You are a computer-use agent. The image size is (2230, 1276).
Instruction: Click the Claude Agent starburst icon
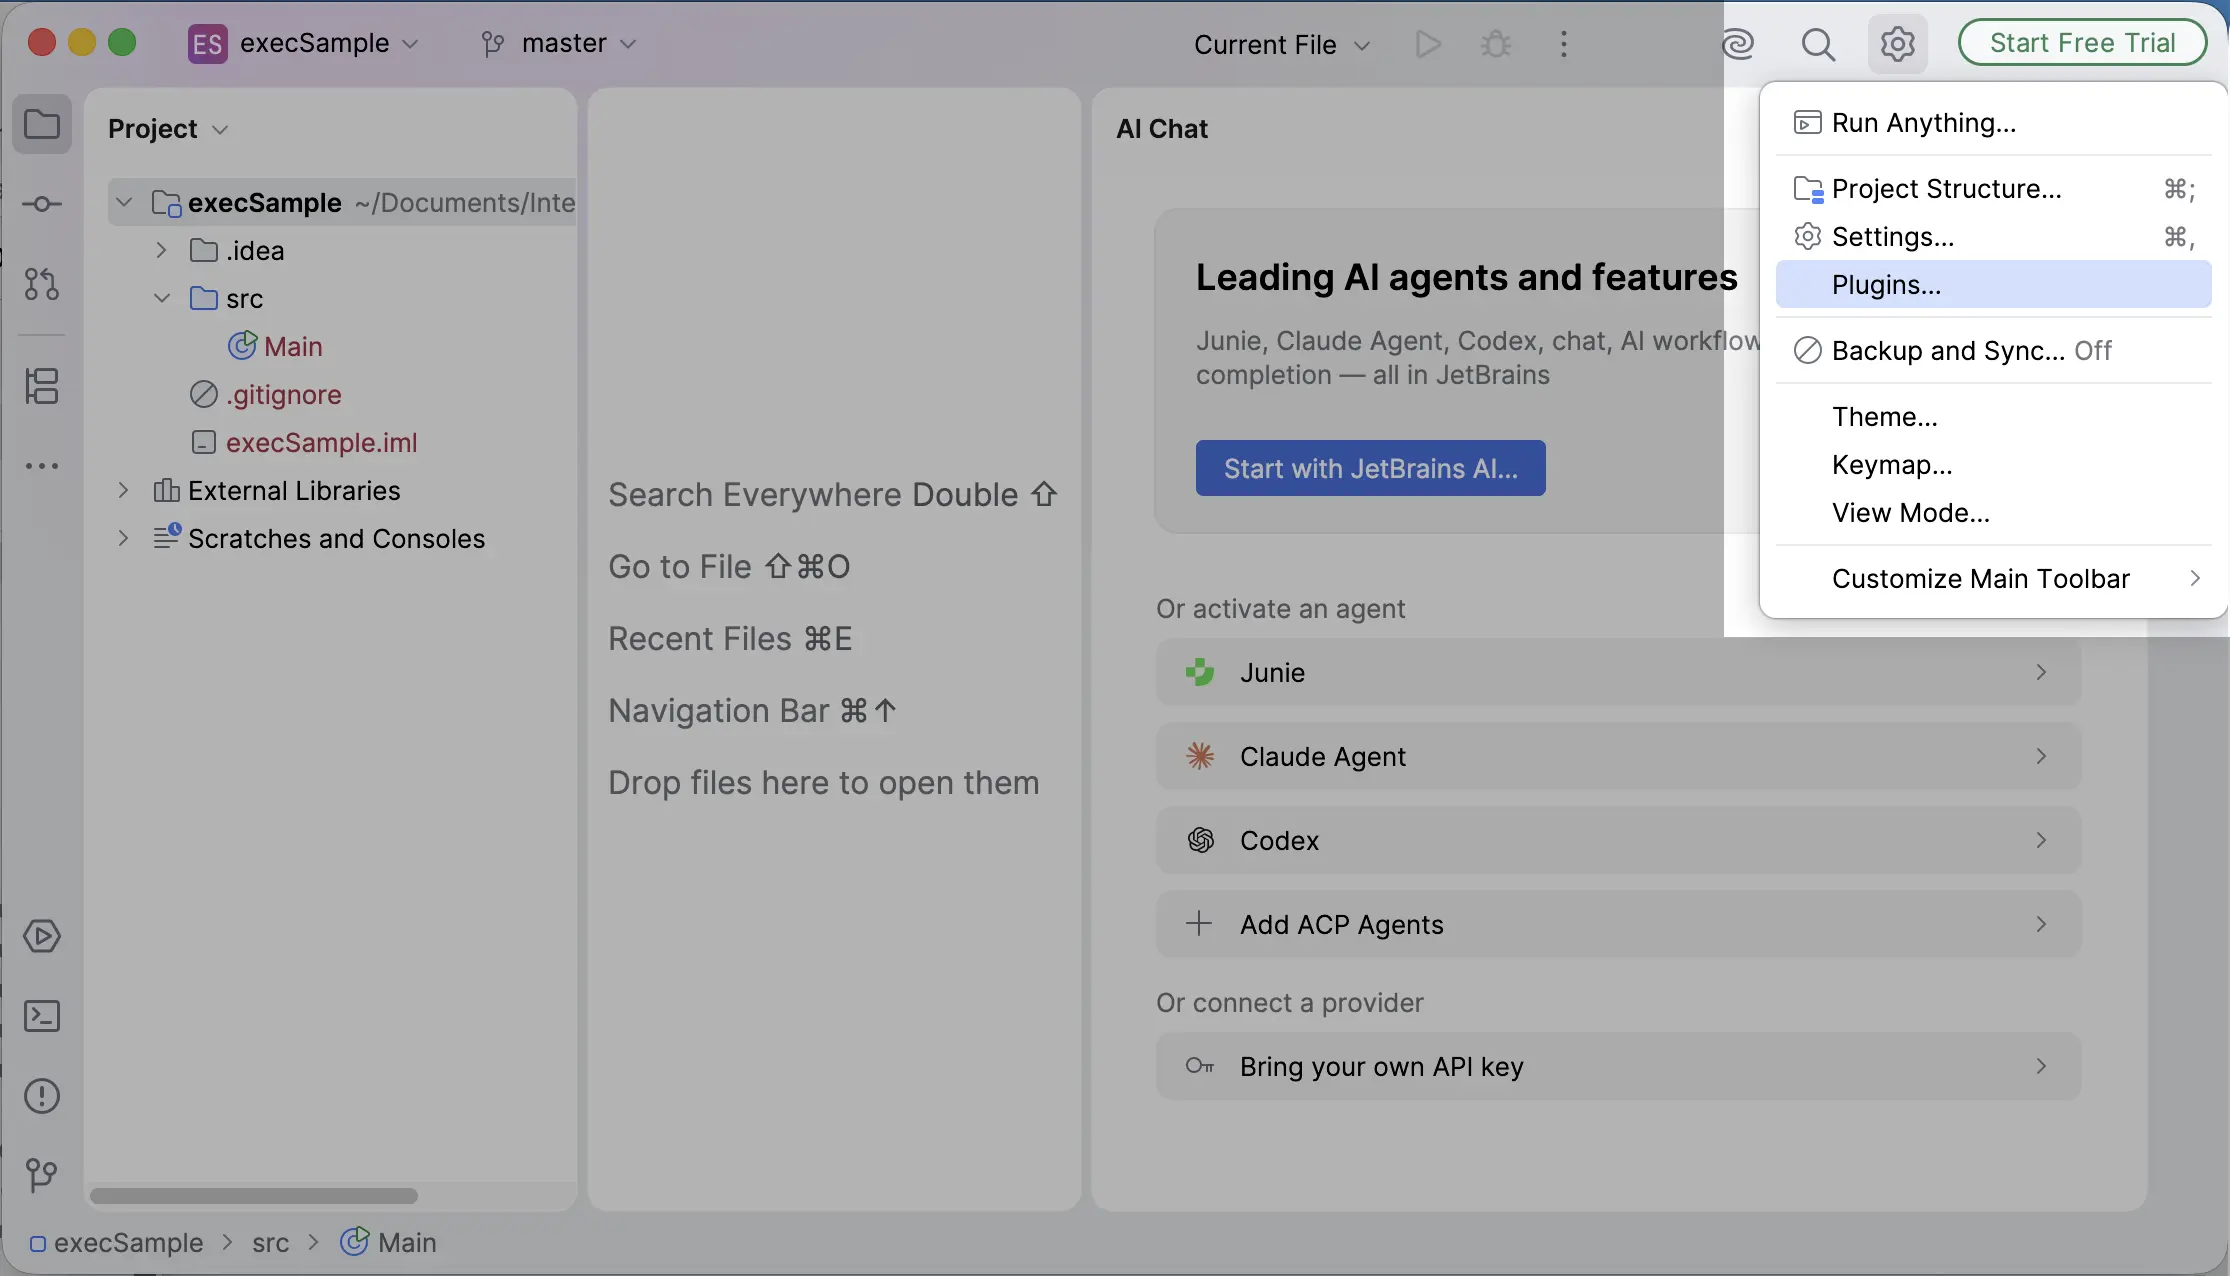(x=1200, y=756)
